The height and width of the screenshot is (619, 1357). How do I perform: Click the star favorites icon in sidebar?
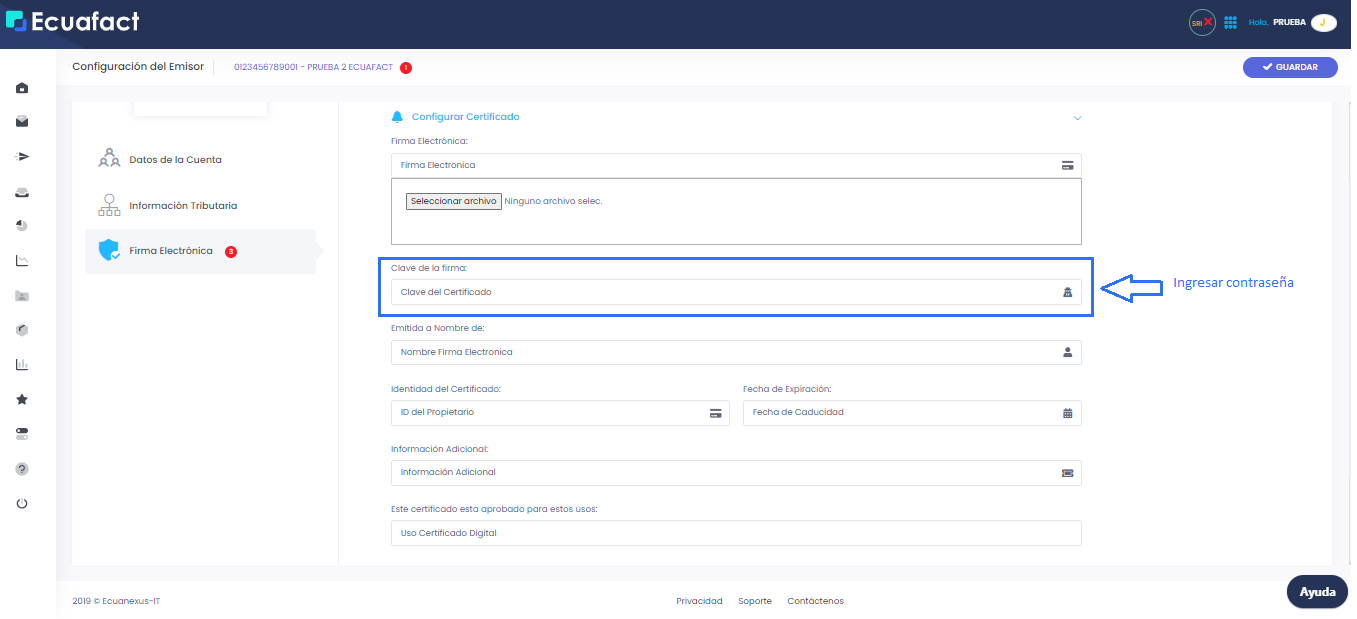pyautogui.click(x=22, y=398)
